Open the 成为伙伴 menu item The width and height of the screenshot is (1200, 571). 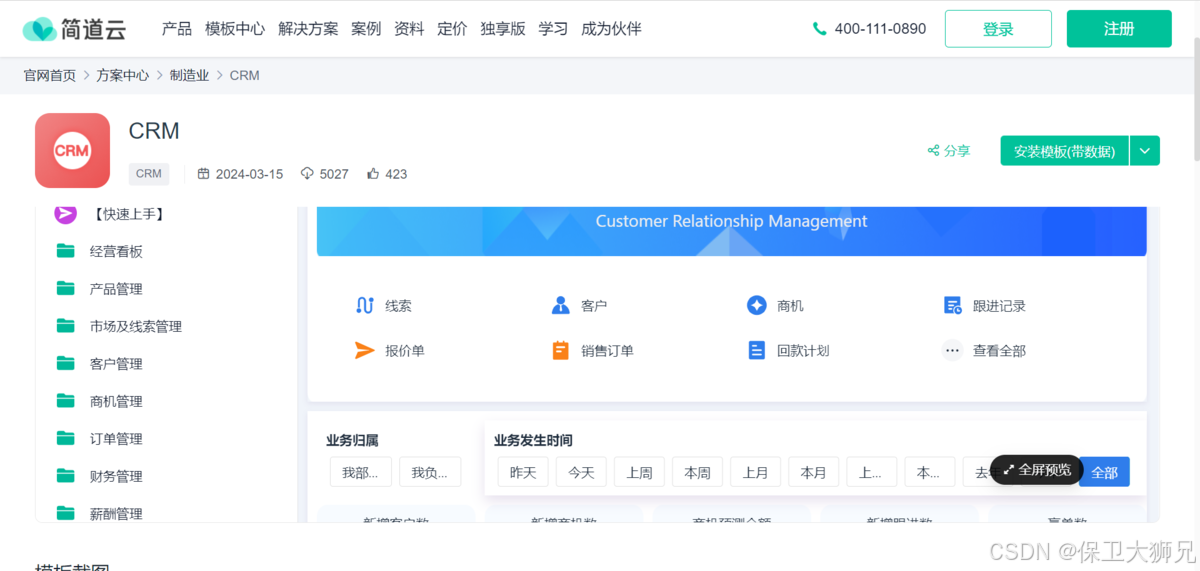611,29
